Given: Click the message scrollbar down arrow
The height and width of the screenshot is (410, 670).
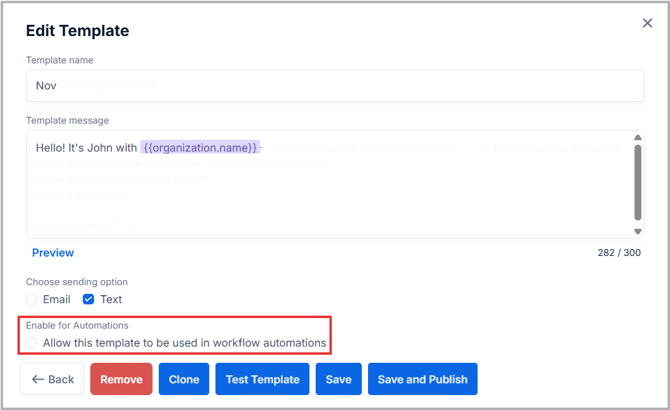Looking at the screenshot, I should click(637, 231).
